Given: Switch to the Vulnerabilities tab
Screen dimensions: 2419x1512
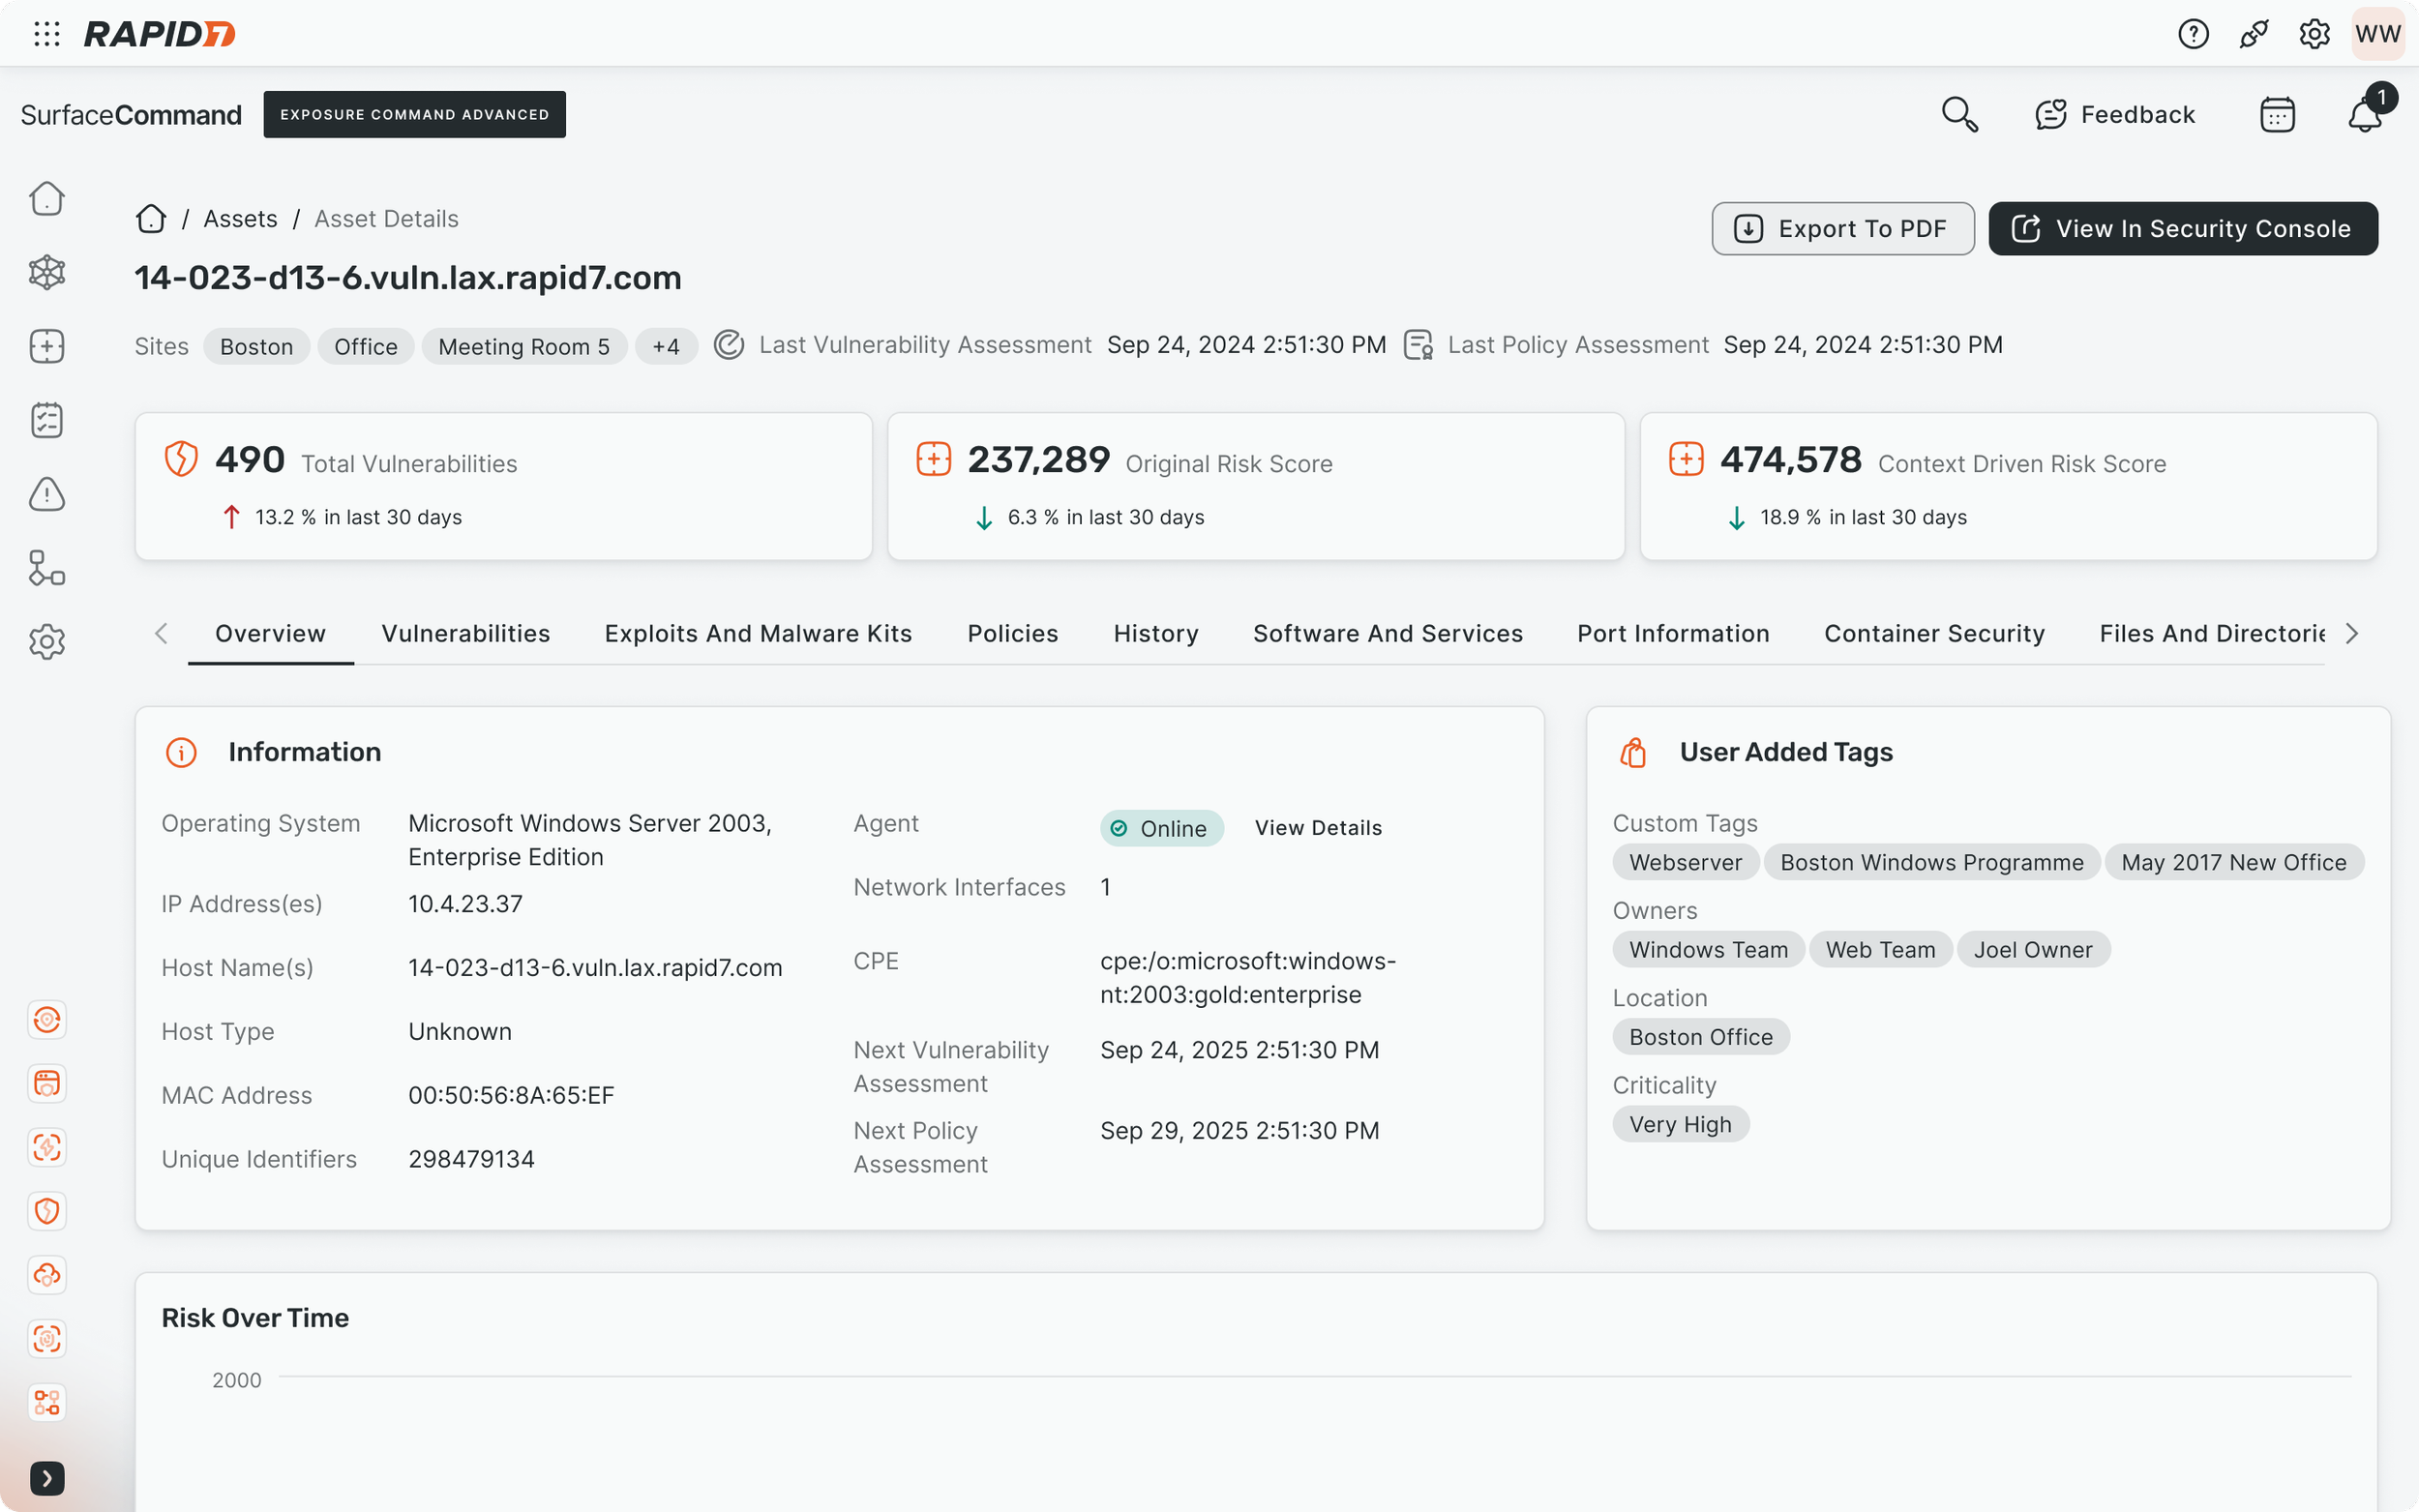Looking at the screenshot, I should click(x=465, y=634).
